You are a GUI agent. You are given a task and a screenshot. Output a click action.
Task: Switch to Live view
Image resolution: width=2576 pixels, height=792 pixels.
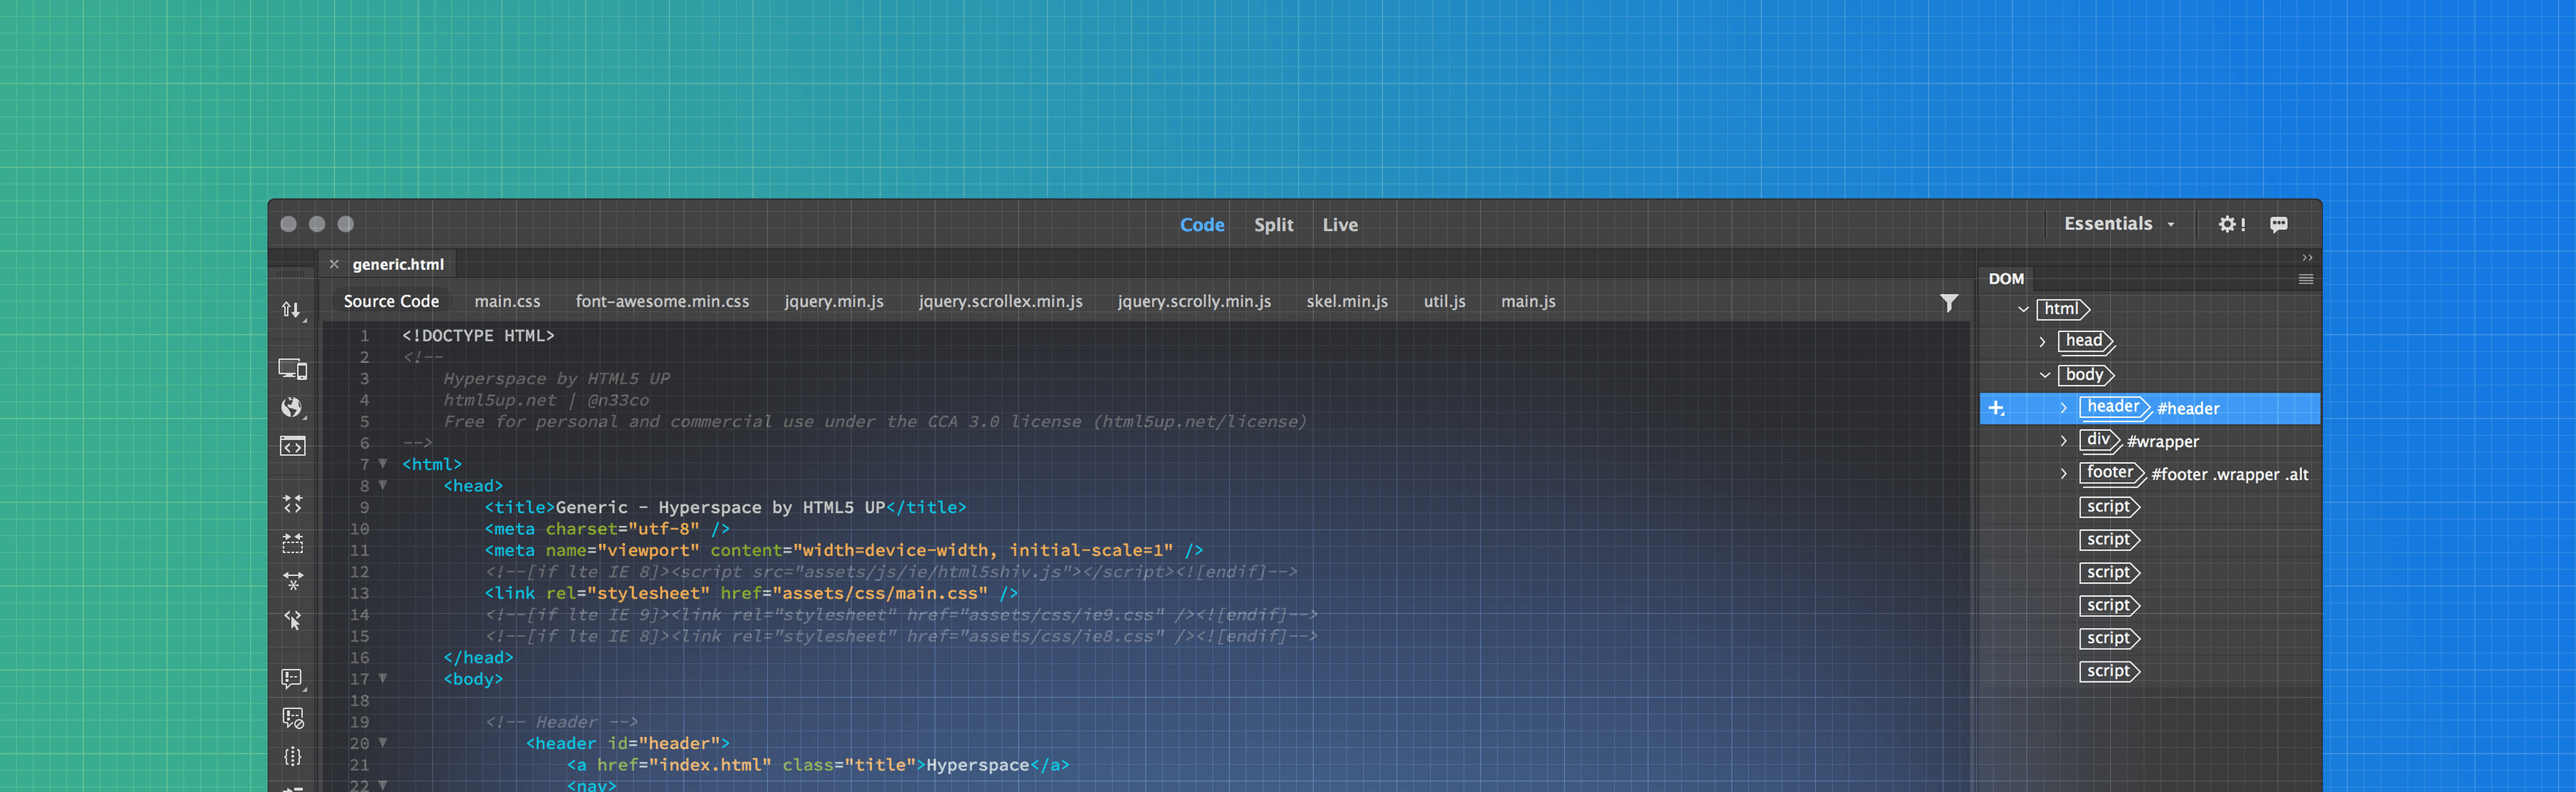pos(1340,225)
